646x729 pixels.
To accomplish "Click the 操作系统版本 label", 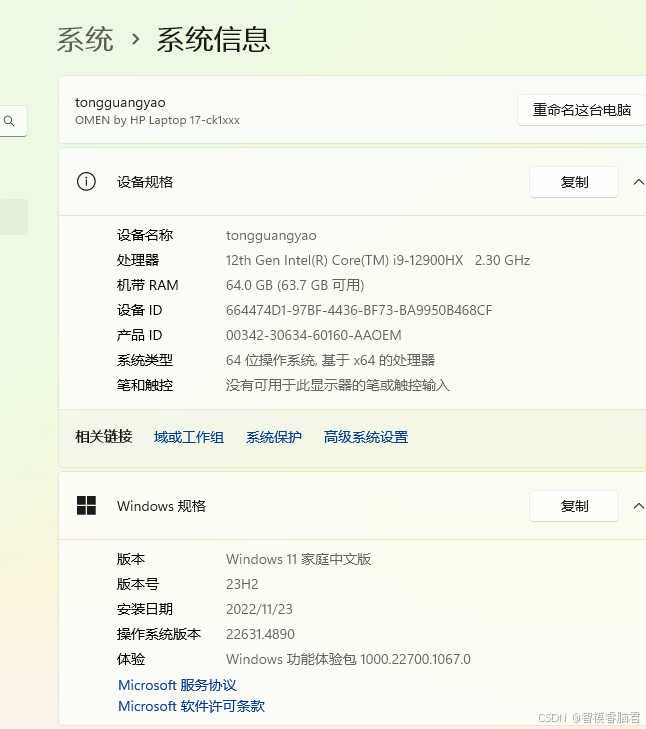I will pos(159,634).
